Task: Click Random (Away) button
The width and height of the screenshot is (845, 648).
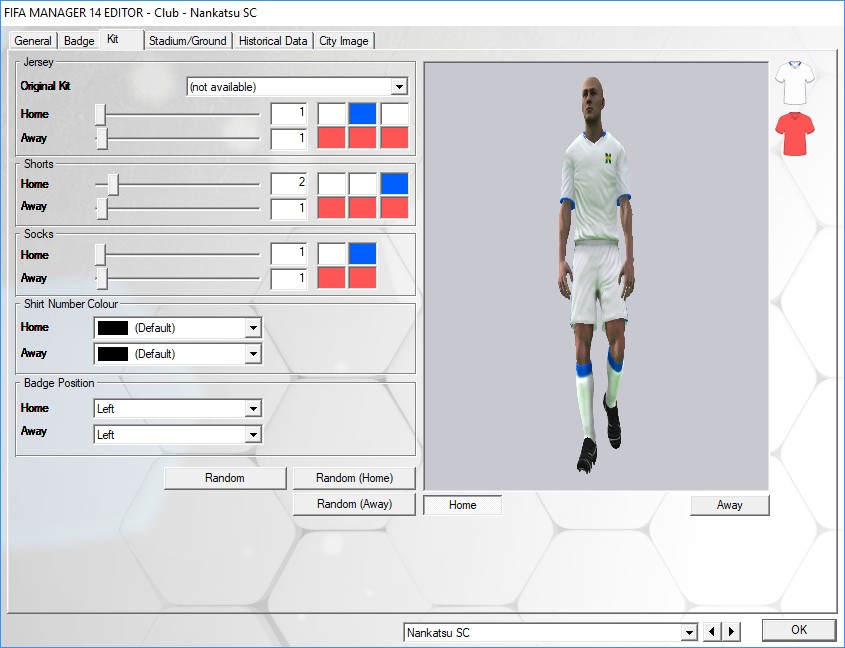Action: [354, 504]
